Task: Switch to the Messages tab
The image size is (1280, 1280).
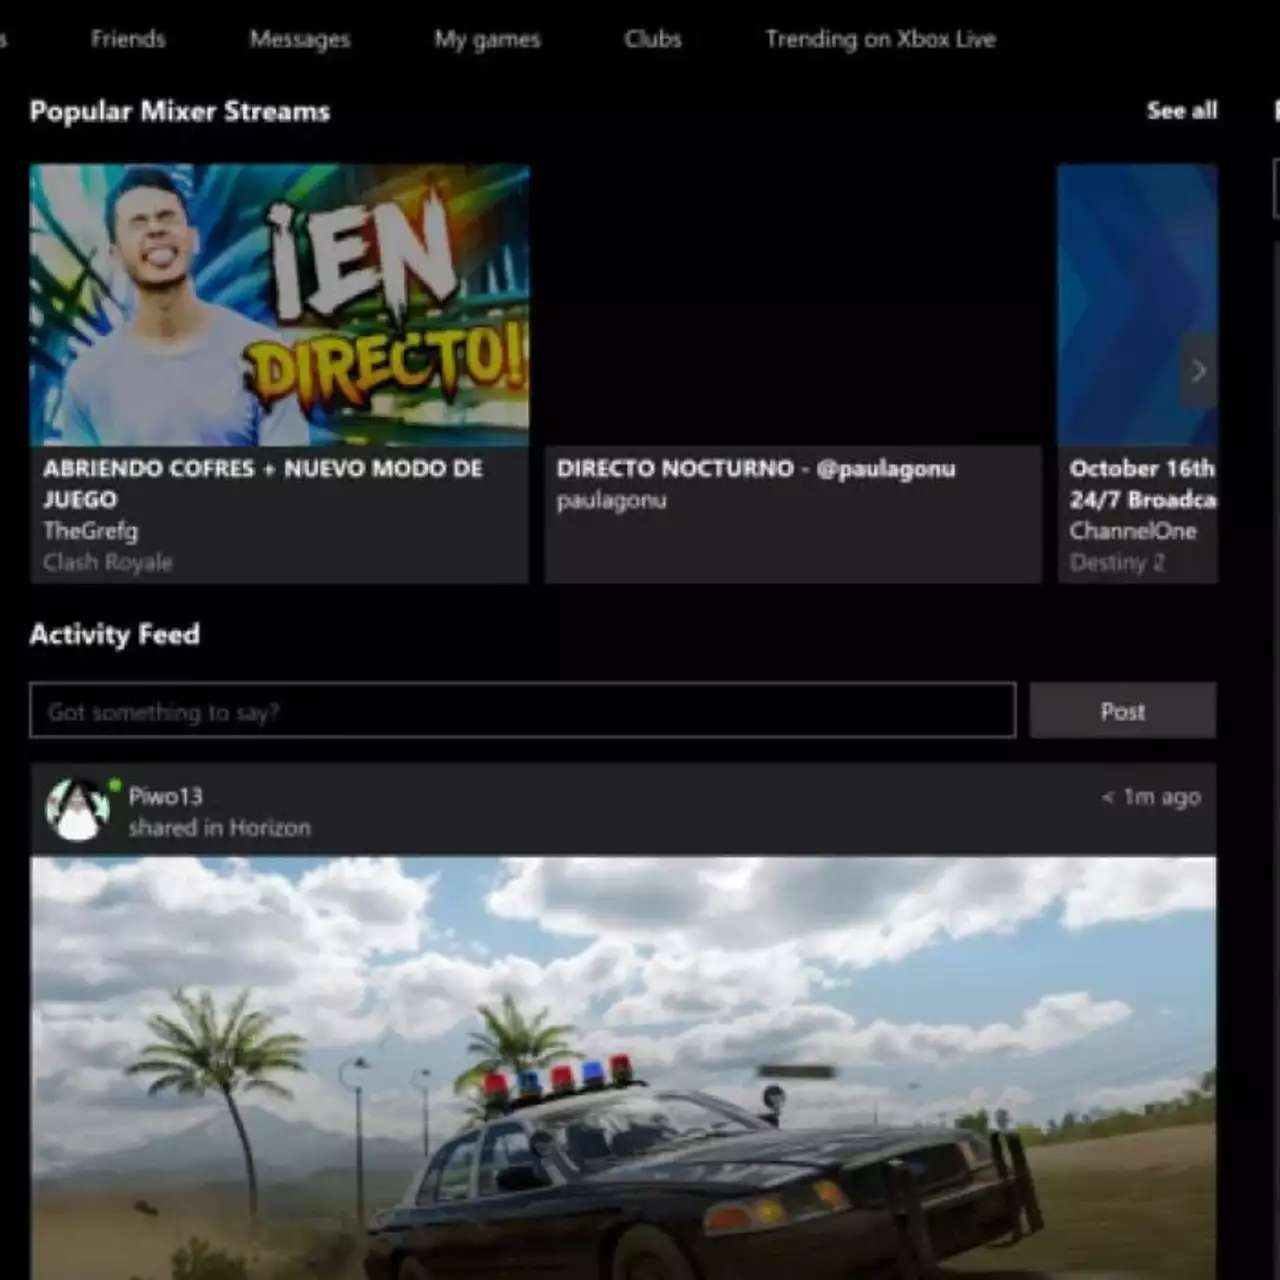Action: 300,39
